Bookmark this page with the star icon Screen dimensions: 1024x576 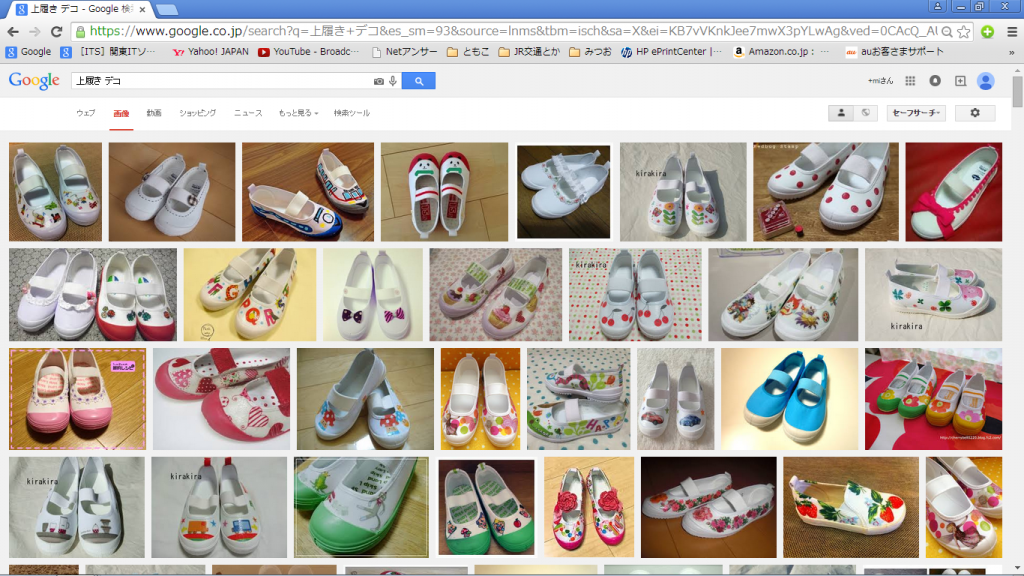964,31
